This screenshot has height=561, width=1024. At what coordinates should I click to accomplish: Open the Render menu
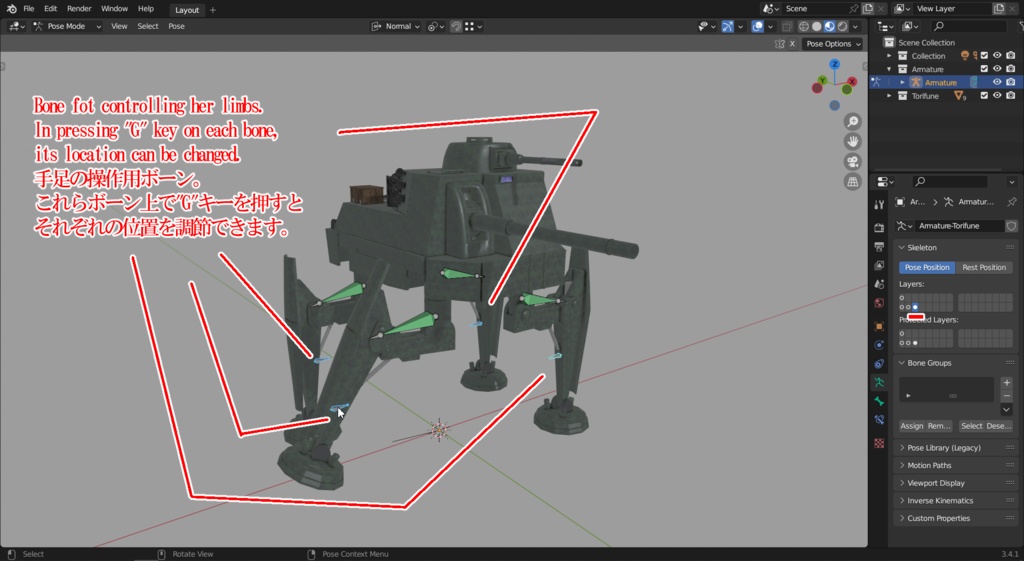79,9
